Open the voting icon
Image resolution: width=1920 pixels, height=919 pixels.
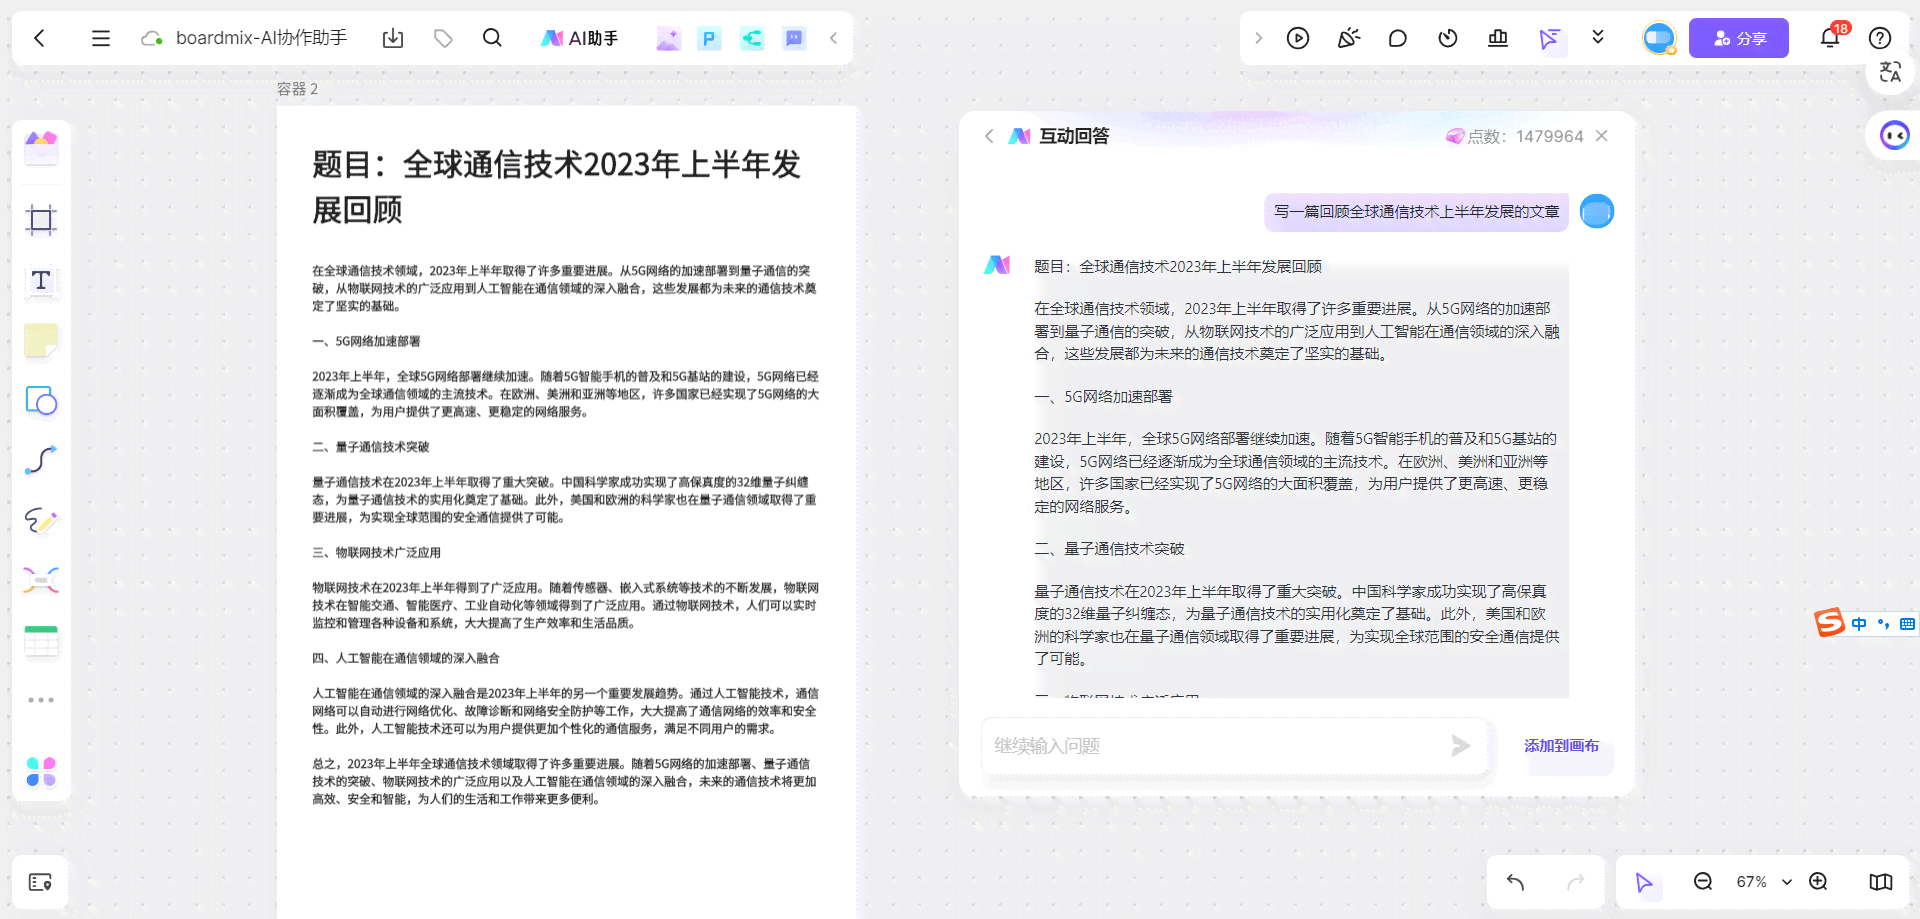(x=1498, y=38)
